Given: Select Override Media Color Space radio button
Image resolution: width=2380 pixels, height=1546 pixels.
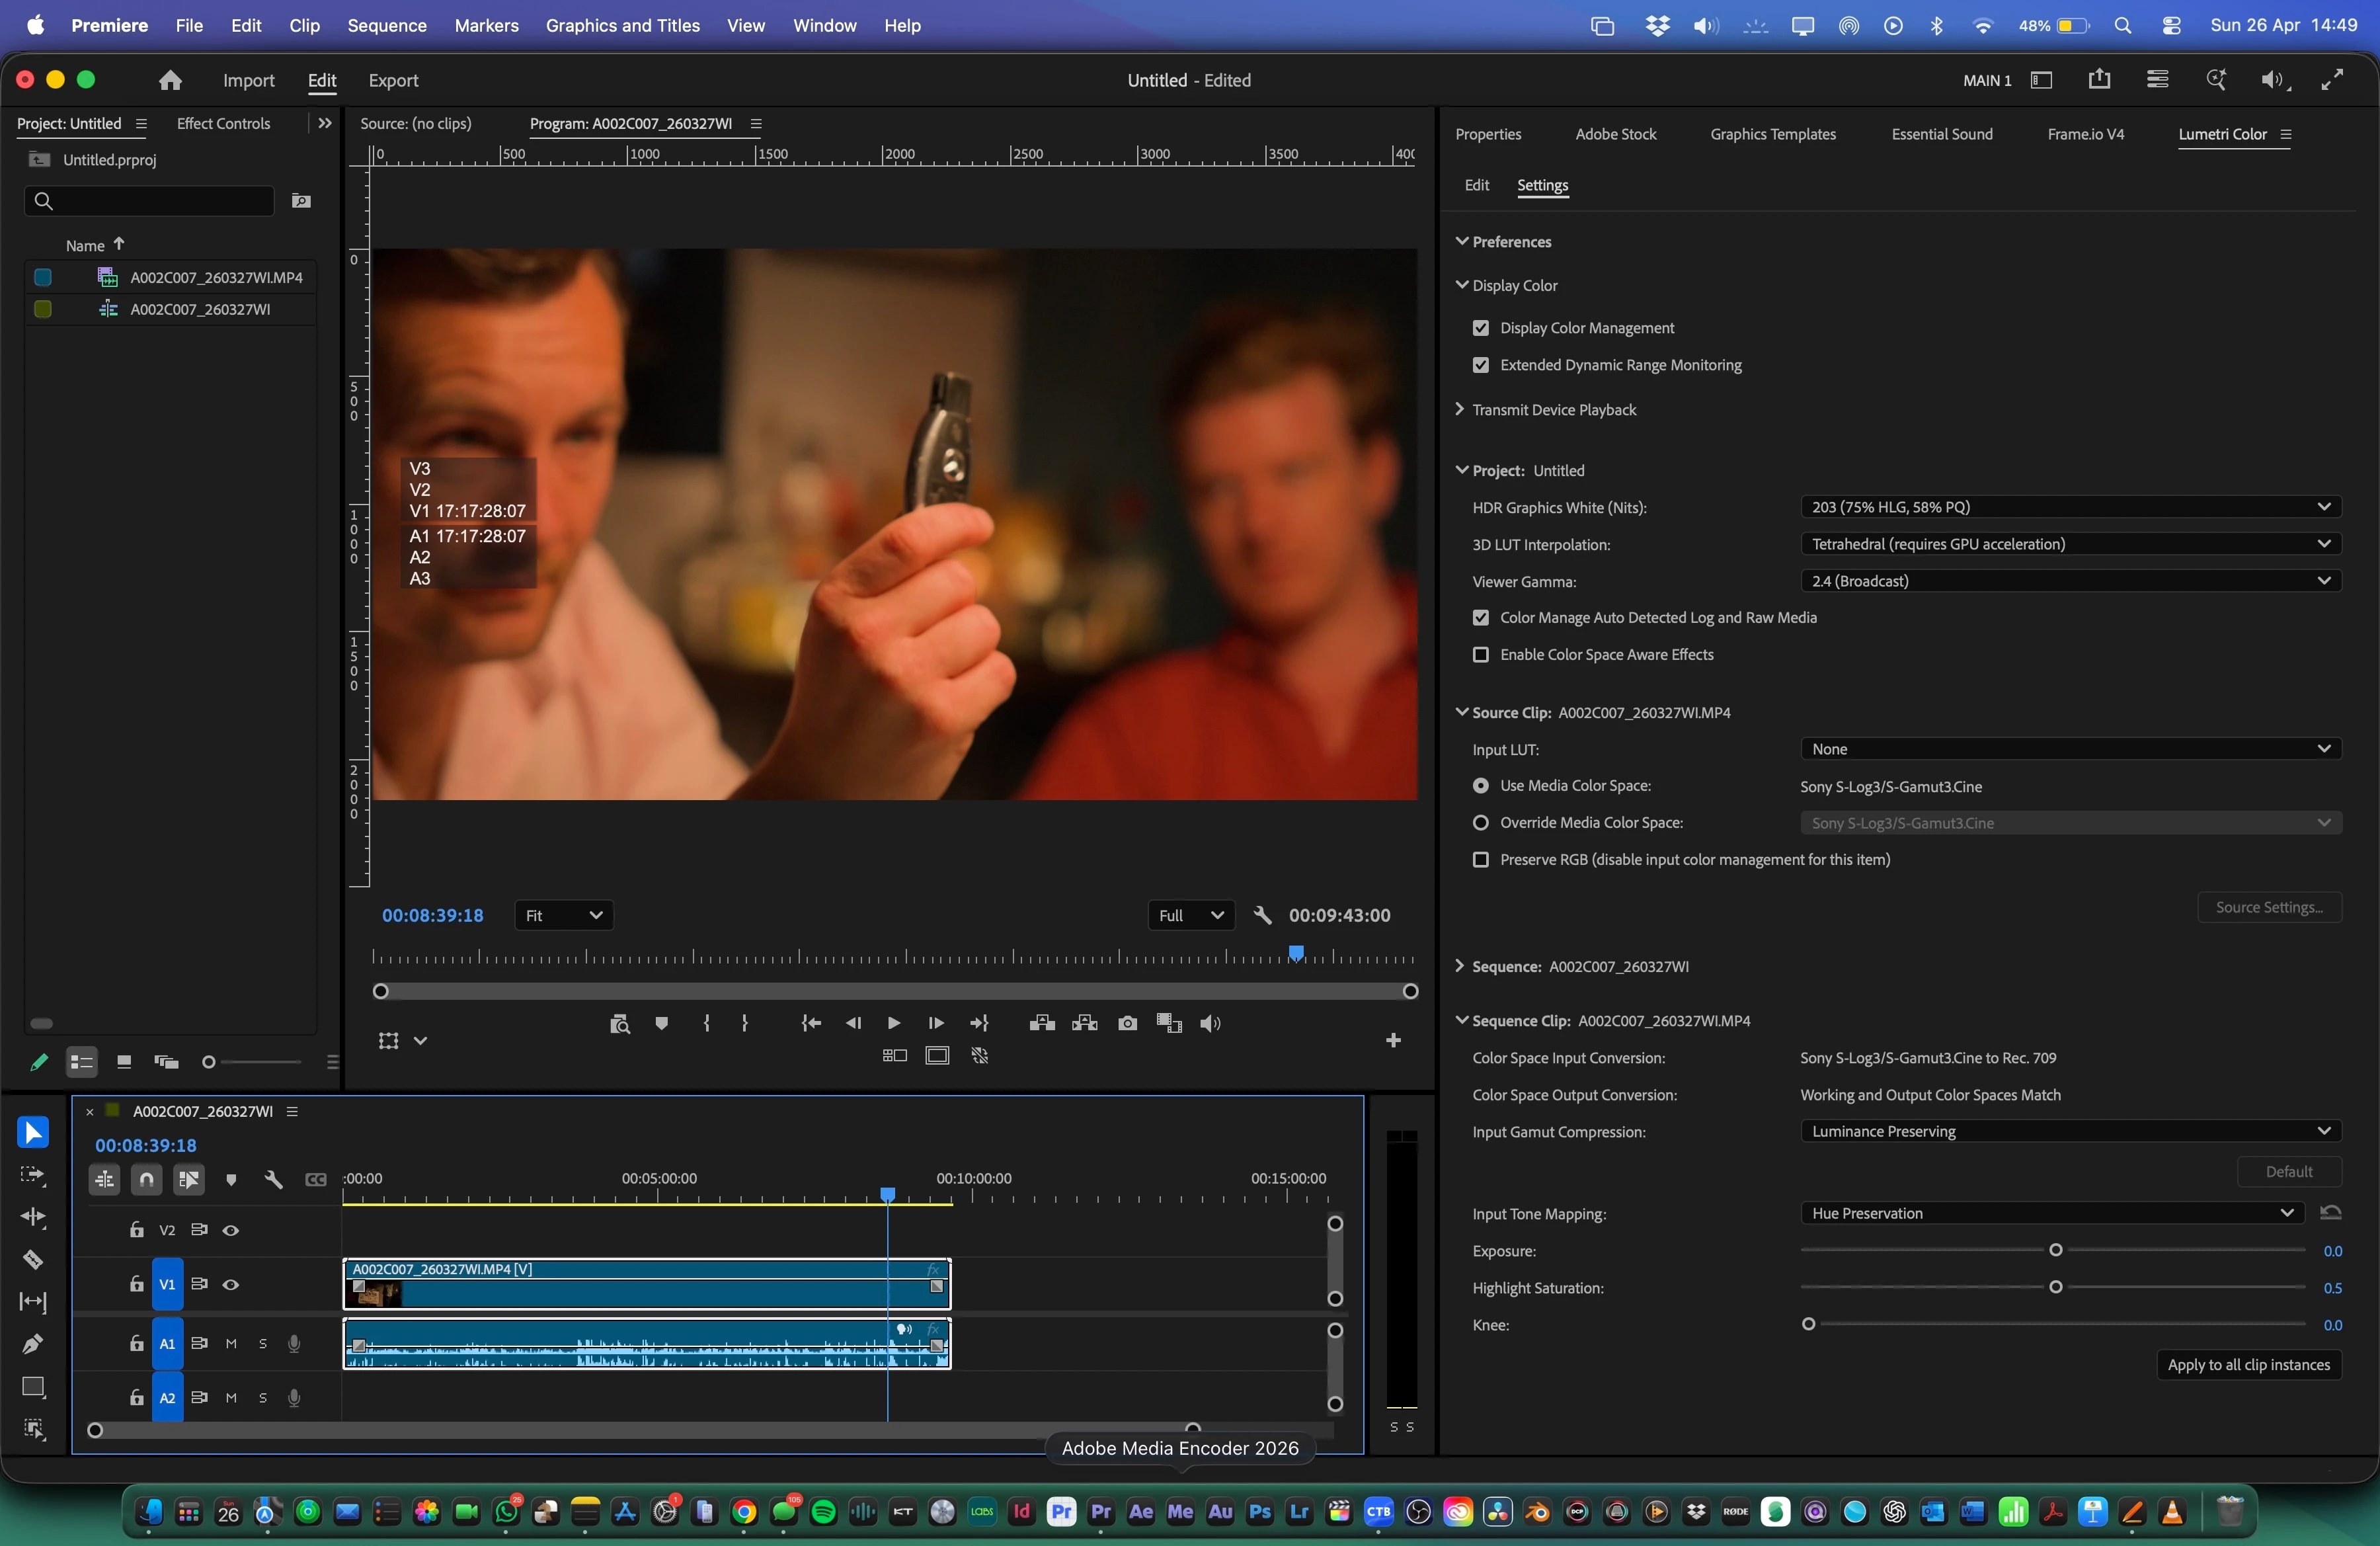Looking at the screenshot, I should (1480, 822).
